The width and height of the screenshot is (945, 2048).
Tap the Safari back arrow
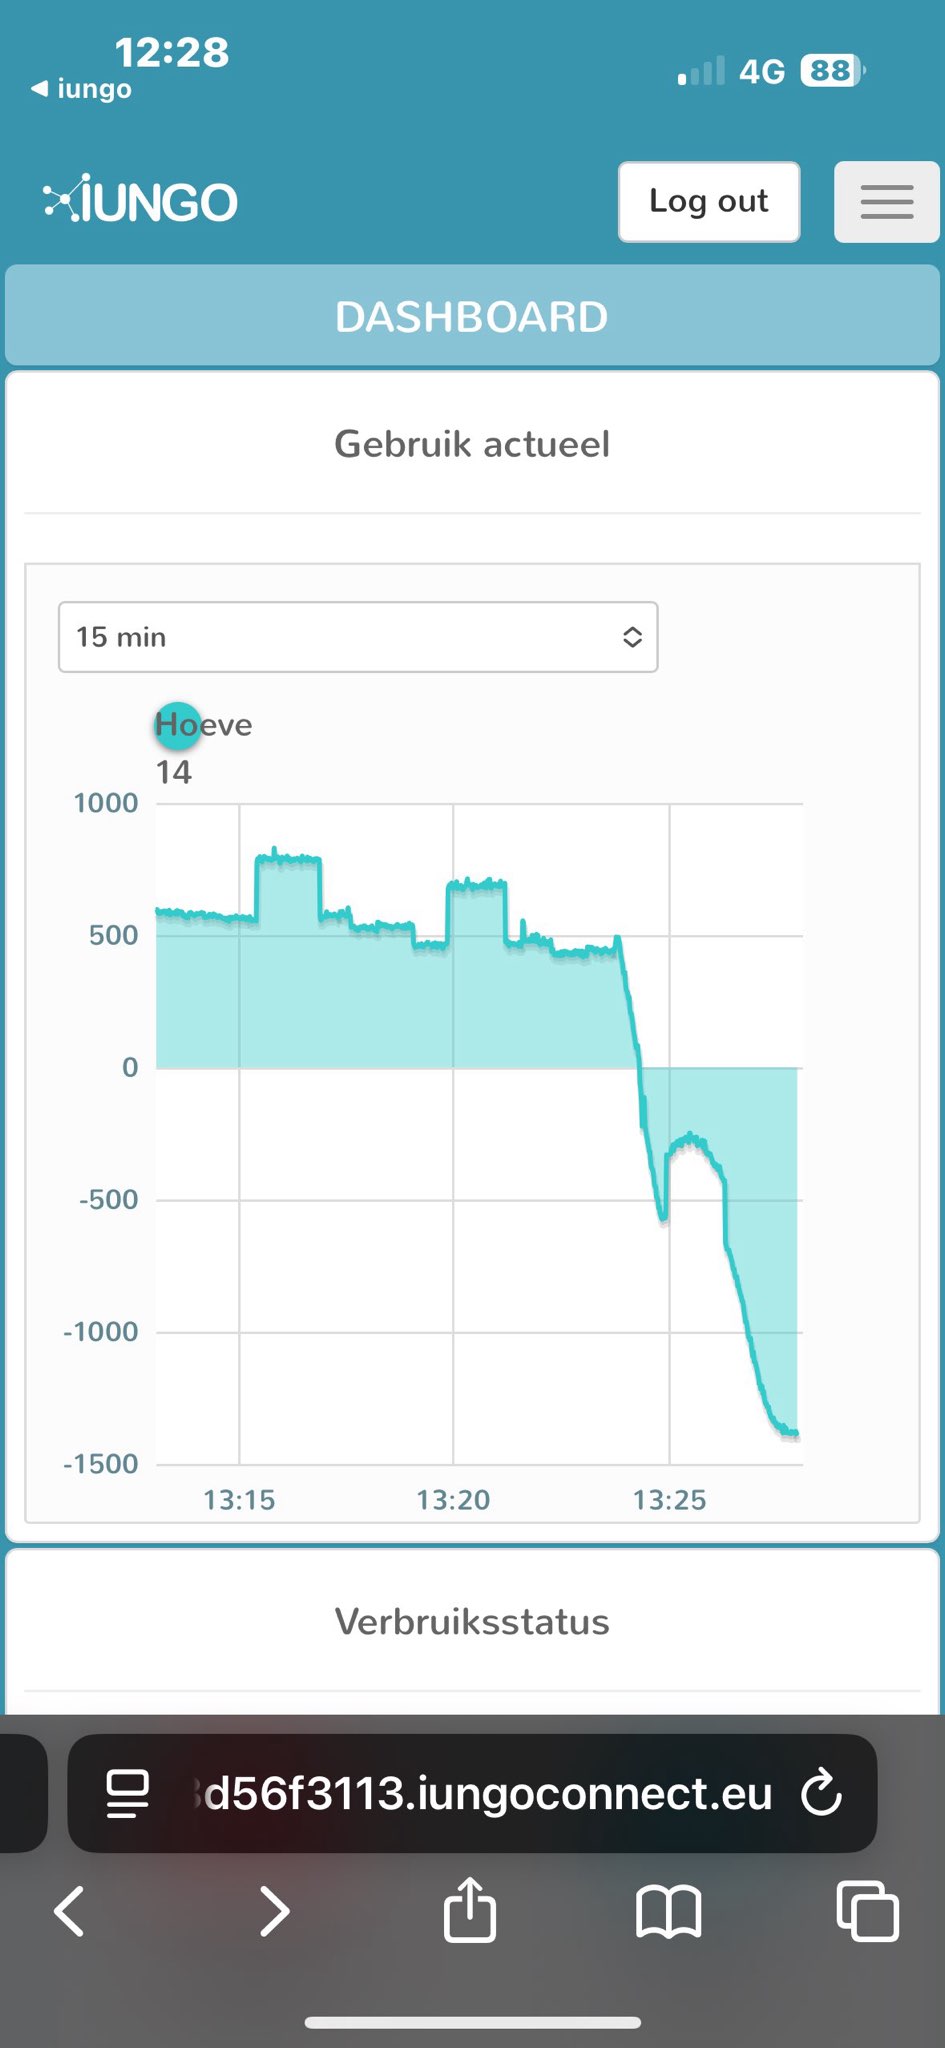(x=69, y=1911)
